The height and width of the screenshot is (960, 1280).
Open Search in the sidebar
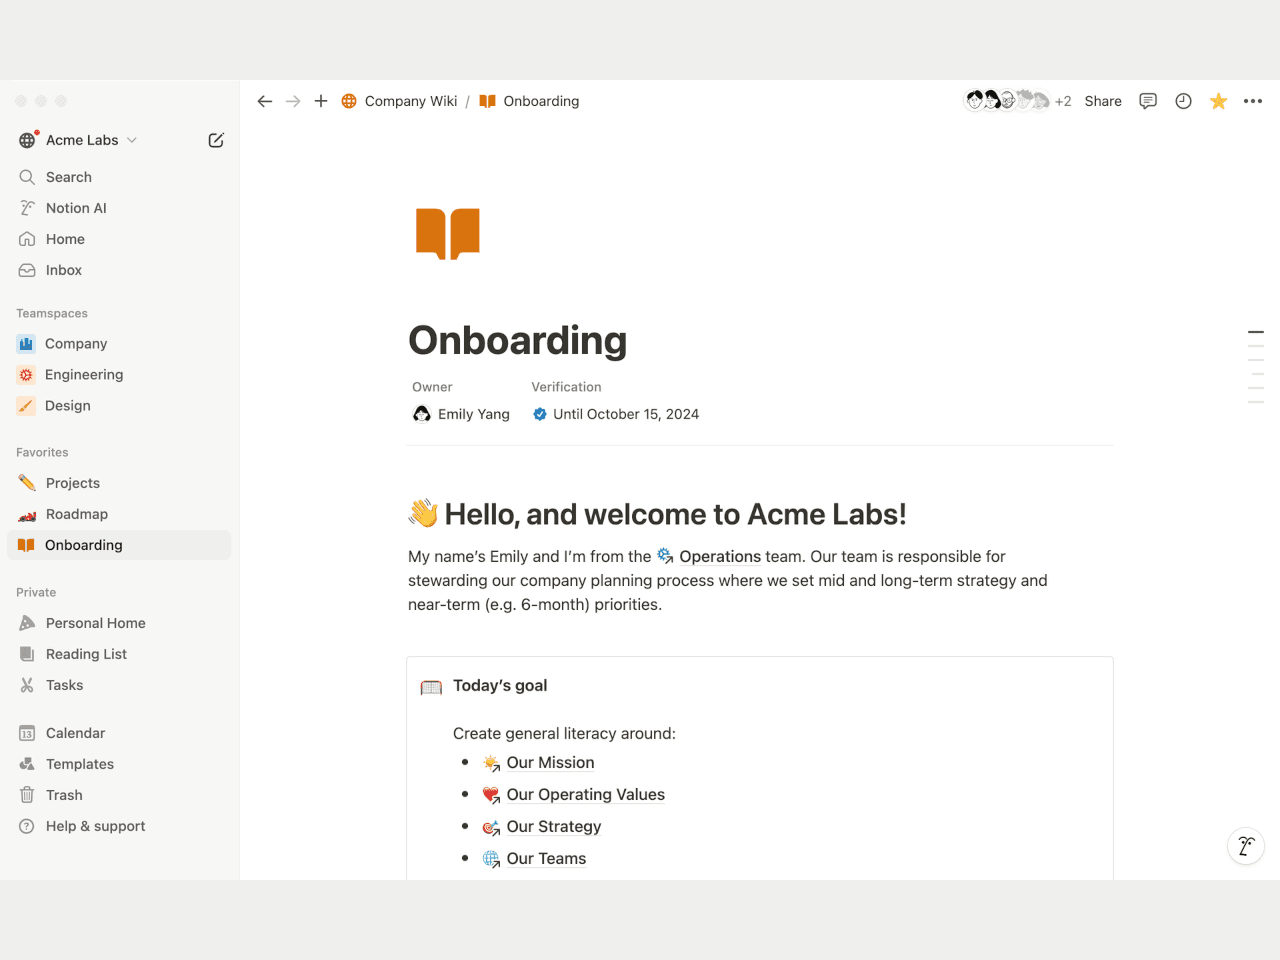point(68,177)
